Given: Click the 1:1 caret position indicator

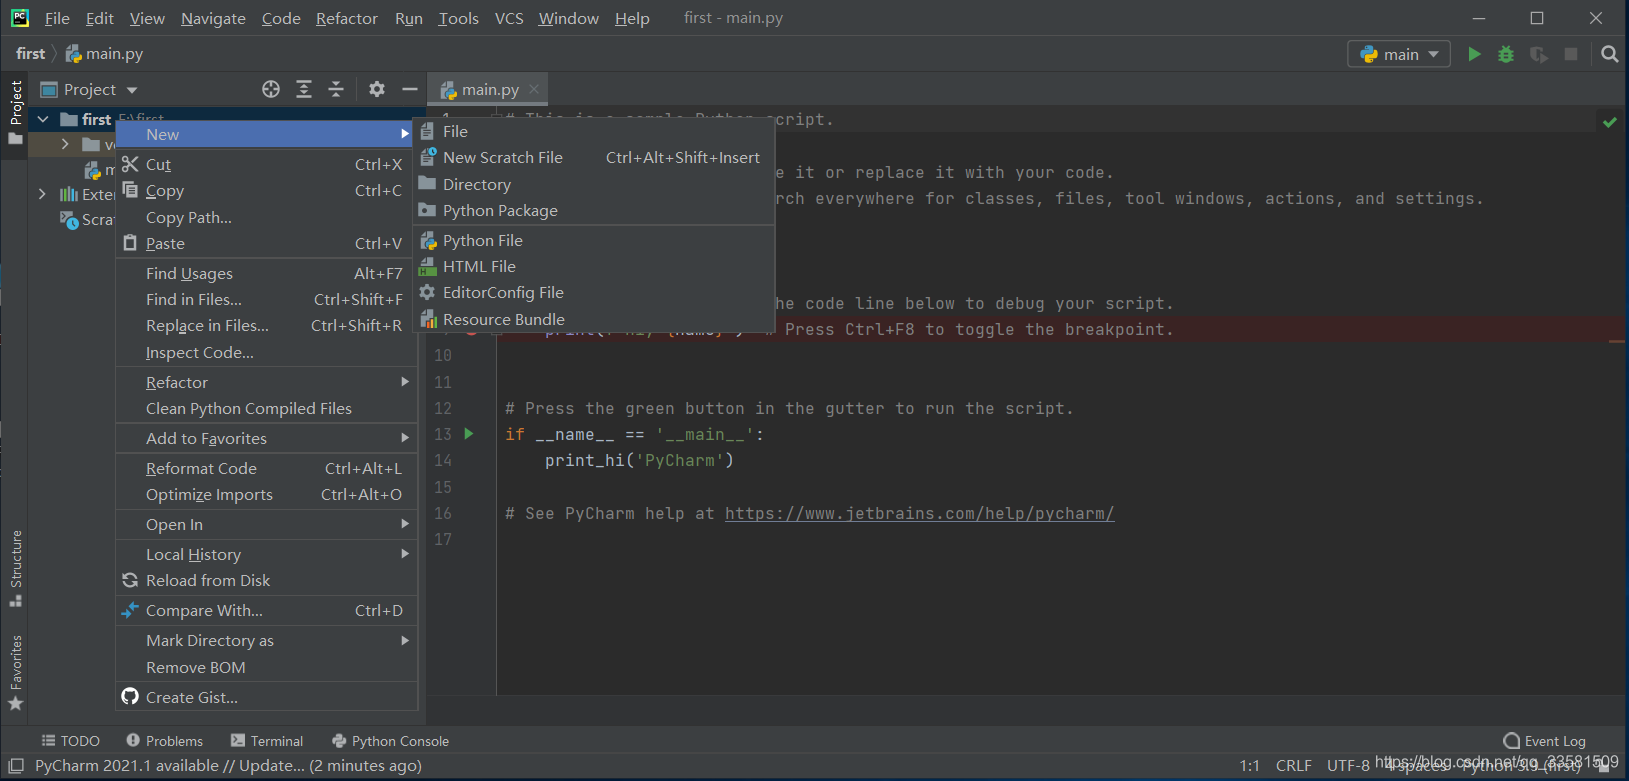Looking at the screenshot, I should pos(1249,766).
